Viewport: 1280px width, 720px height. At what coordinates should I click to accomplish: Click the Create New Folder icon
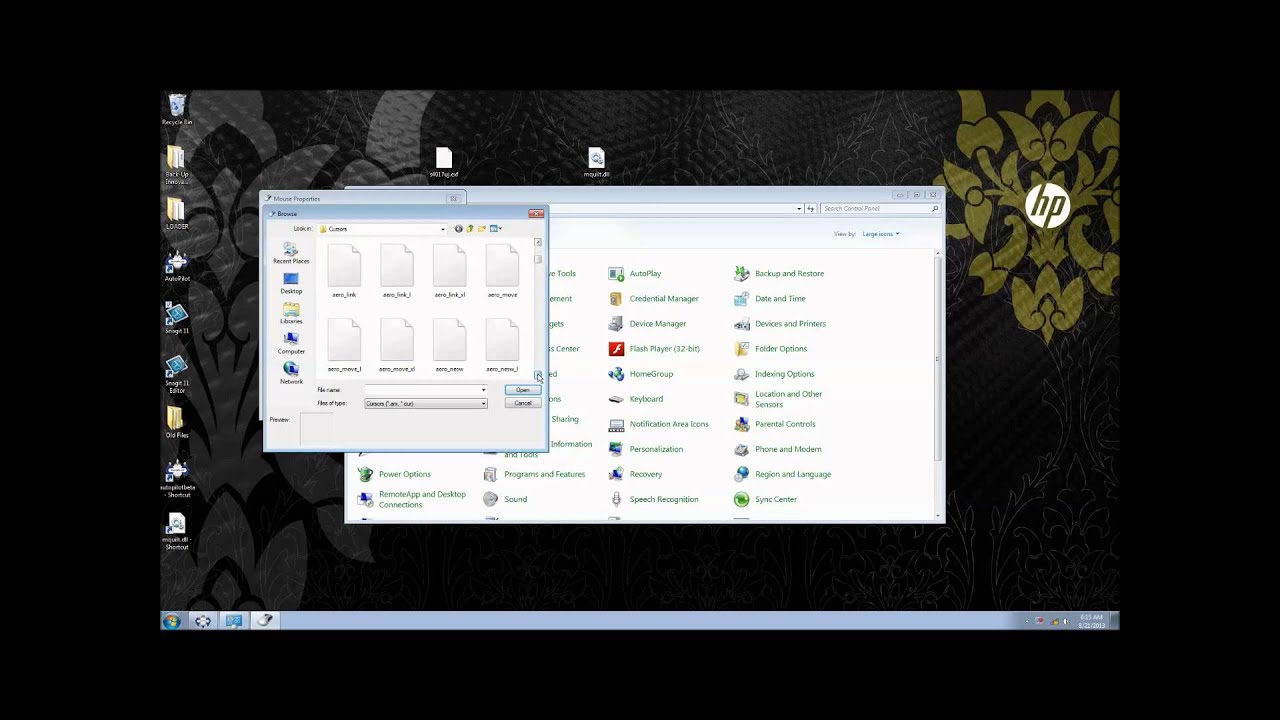click(x=481, y=229)
